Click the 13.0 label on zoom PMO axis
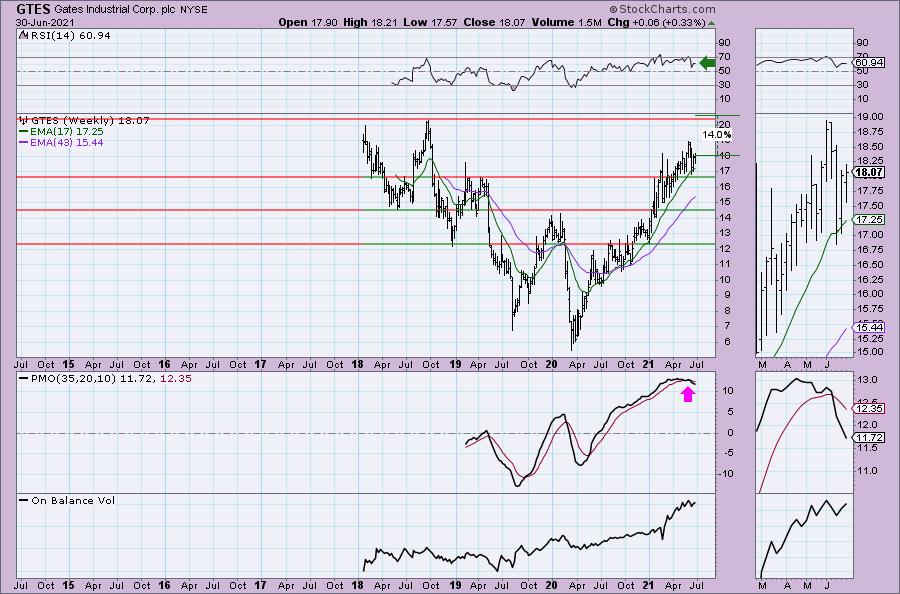Screen dimensions: 900x594 pos(867,380)
